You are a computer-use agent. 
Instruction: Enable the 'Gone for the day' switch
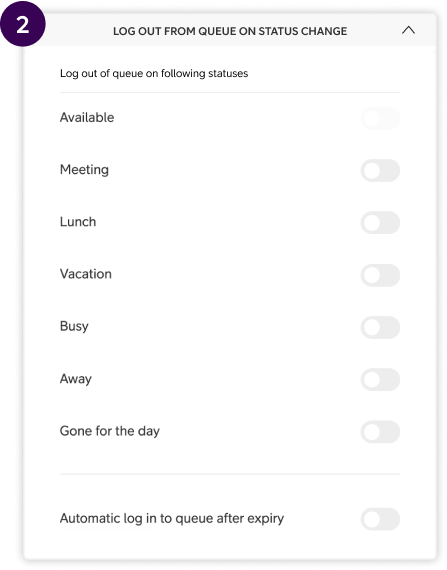point(380,432)
